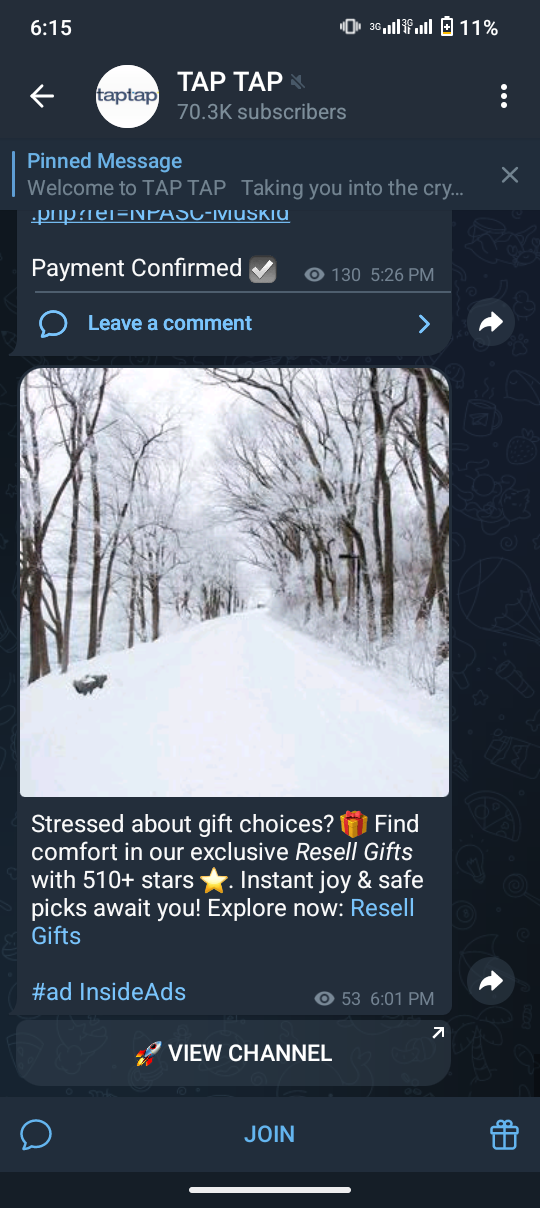Share the Payment Confirmed post
The height and width of the screenshot is (1208, 540).
tap(491, 322)
